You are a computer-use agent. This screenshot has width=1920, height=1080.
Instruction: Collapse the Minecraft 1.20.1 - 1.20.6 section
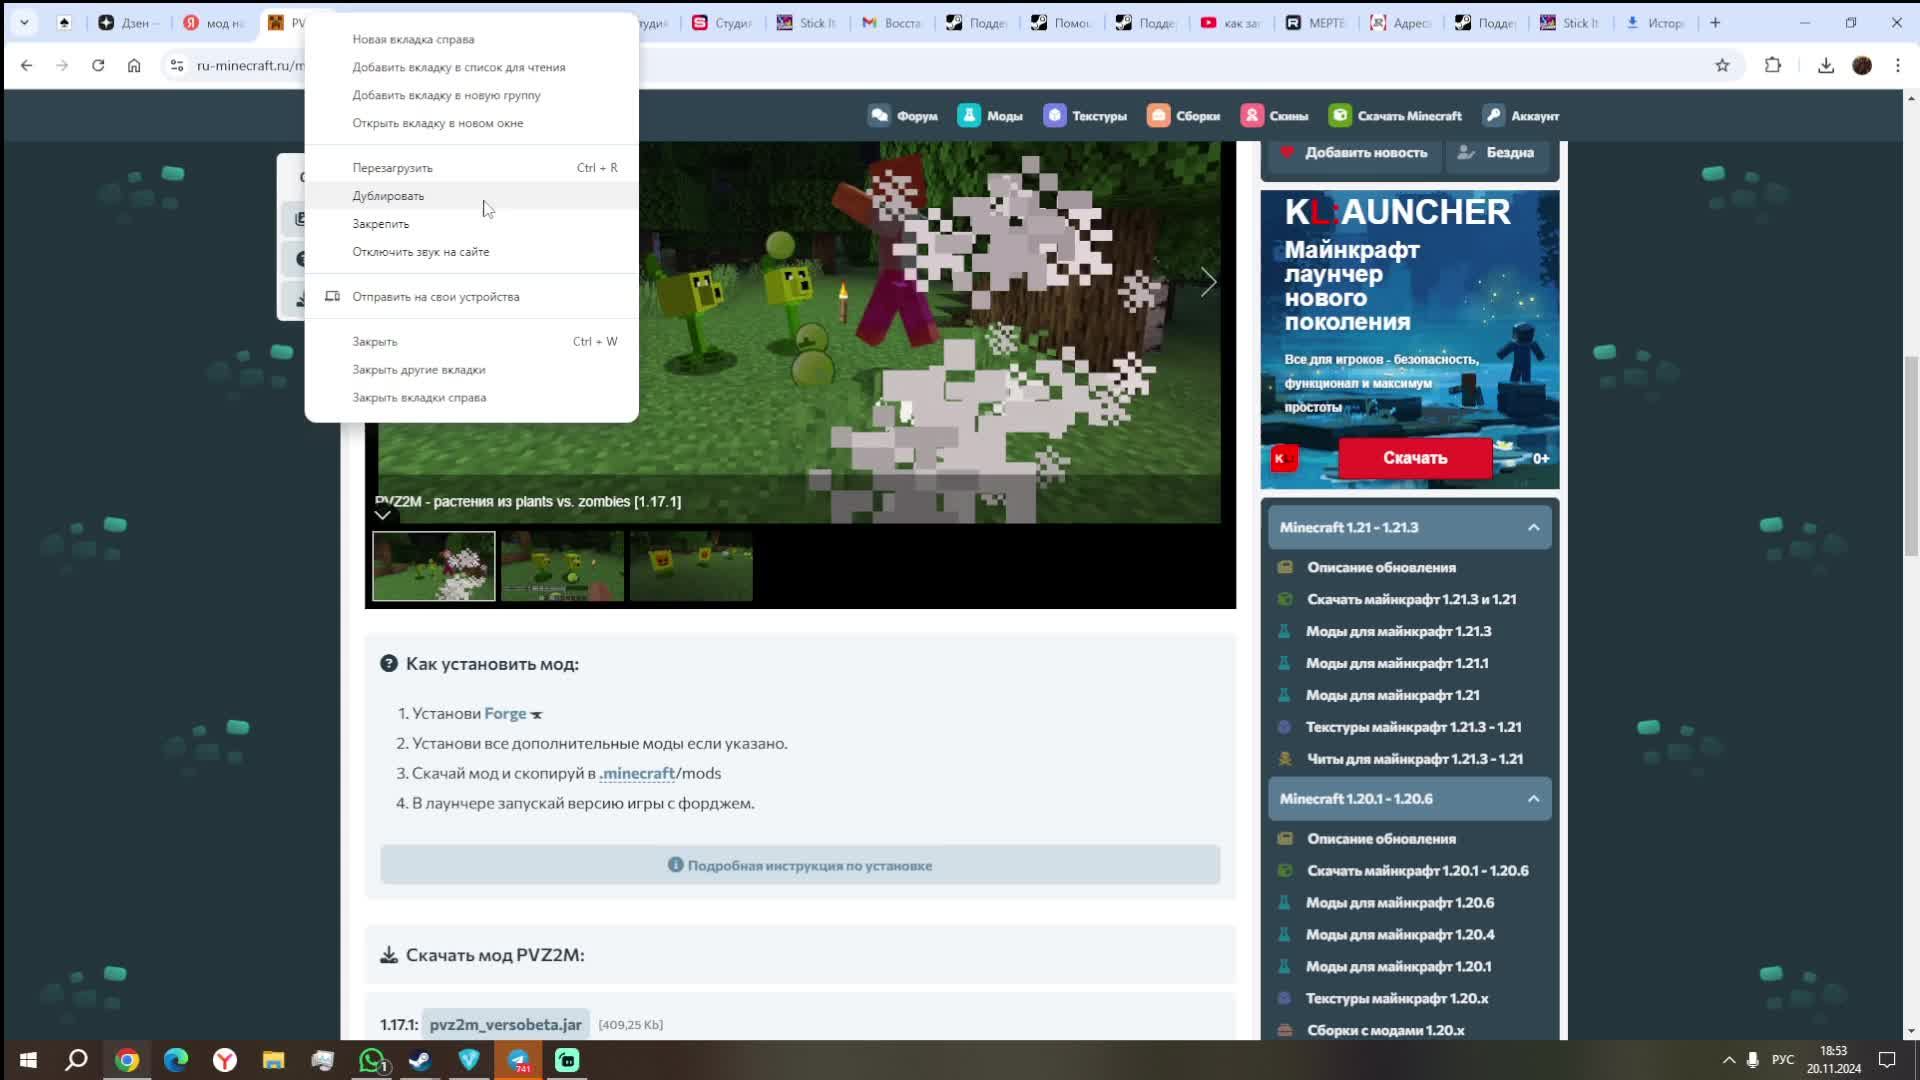[x=1410, y=799]
